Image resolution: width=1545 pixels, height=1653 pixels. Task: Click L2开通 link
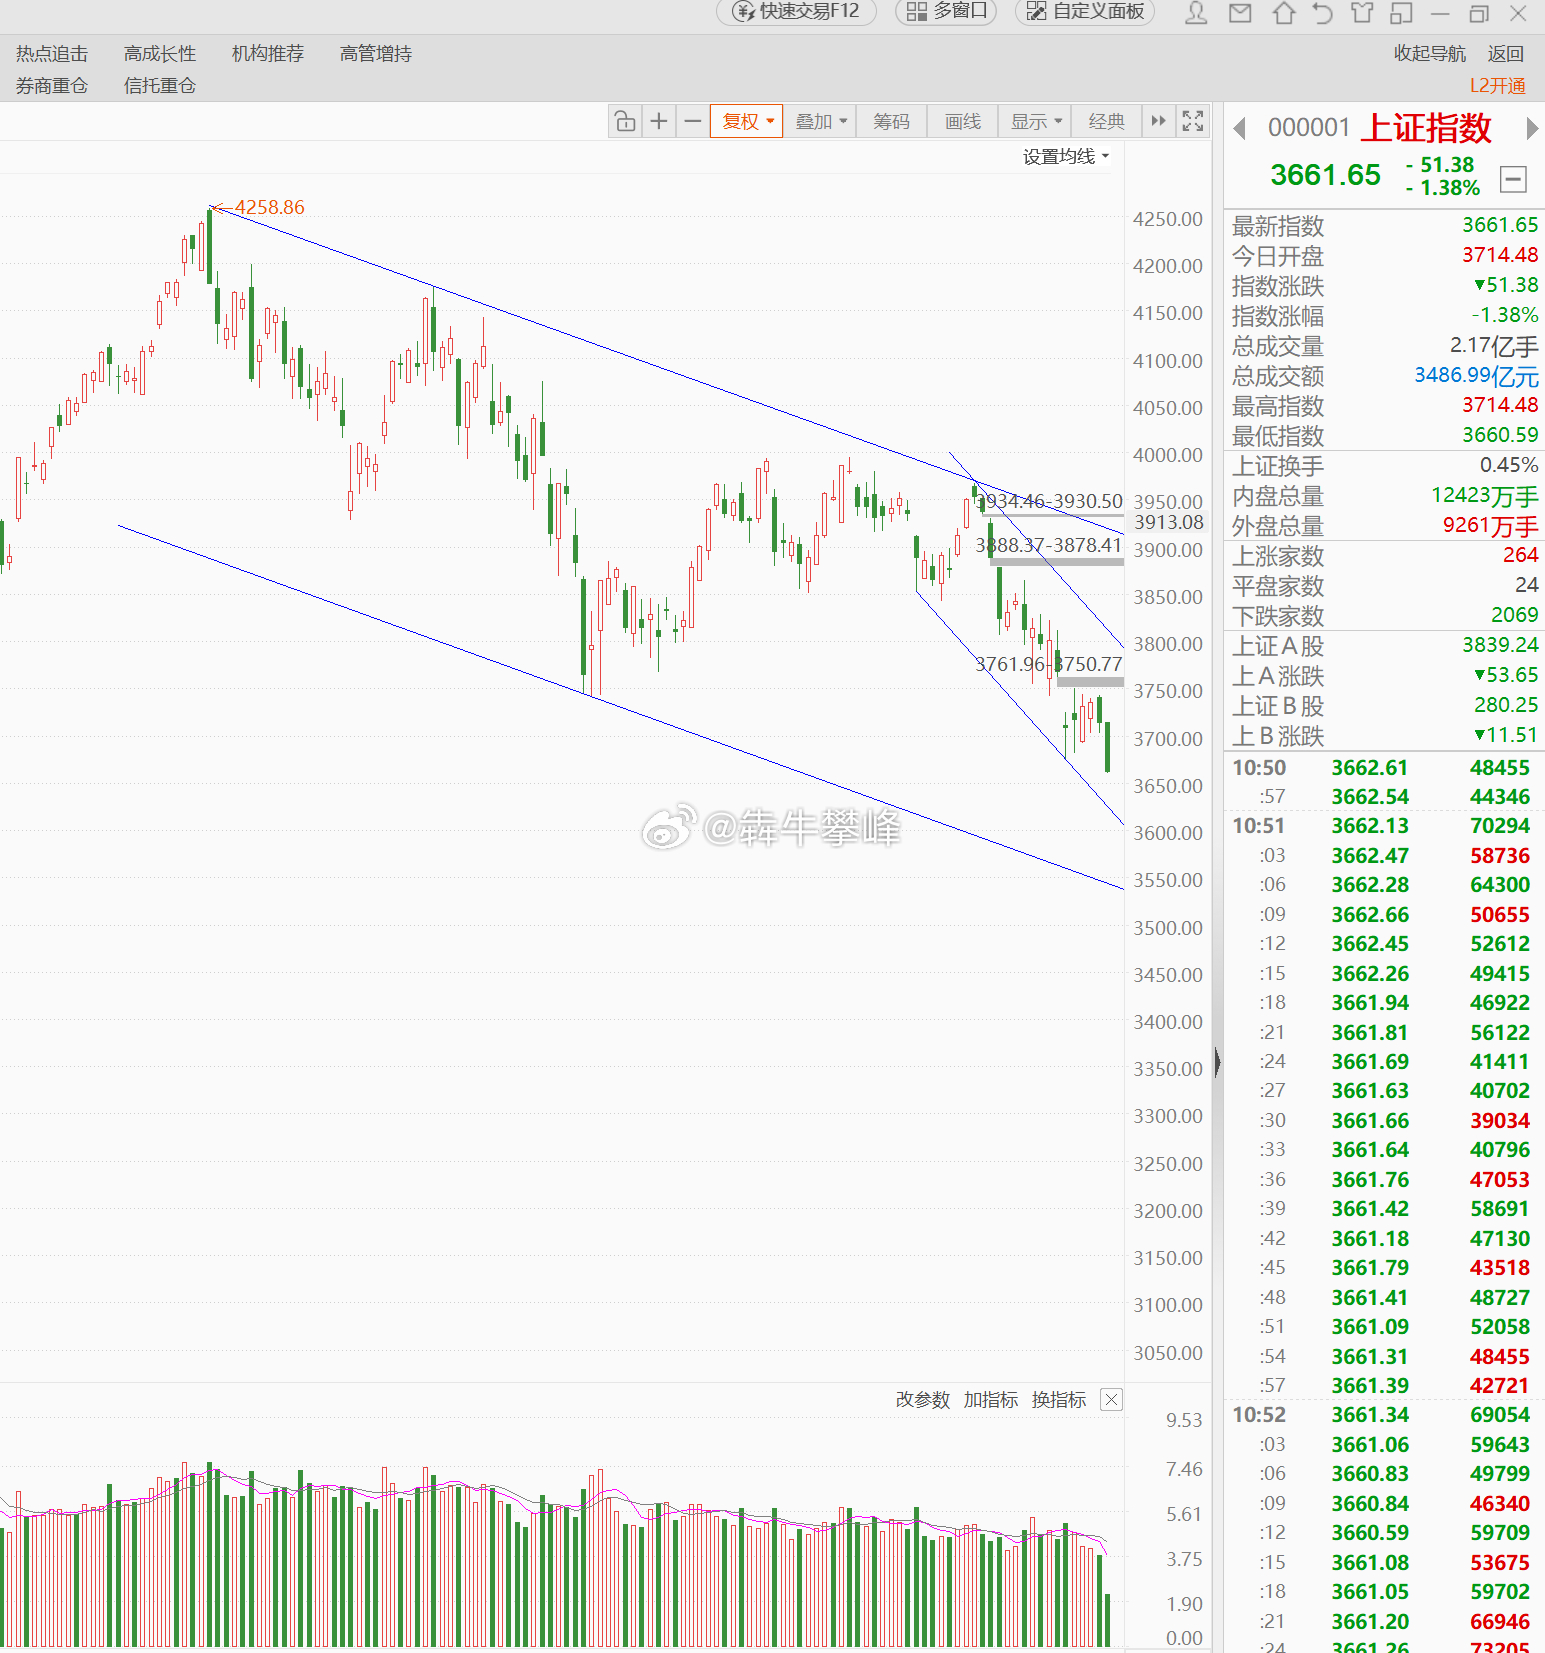[1497, 86]
